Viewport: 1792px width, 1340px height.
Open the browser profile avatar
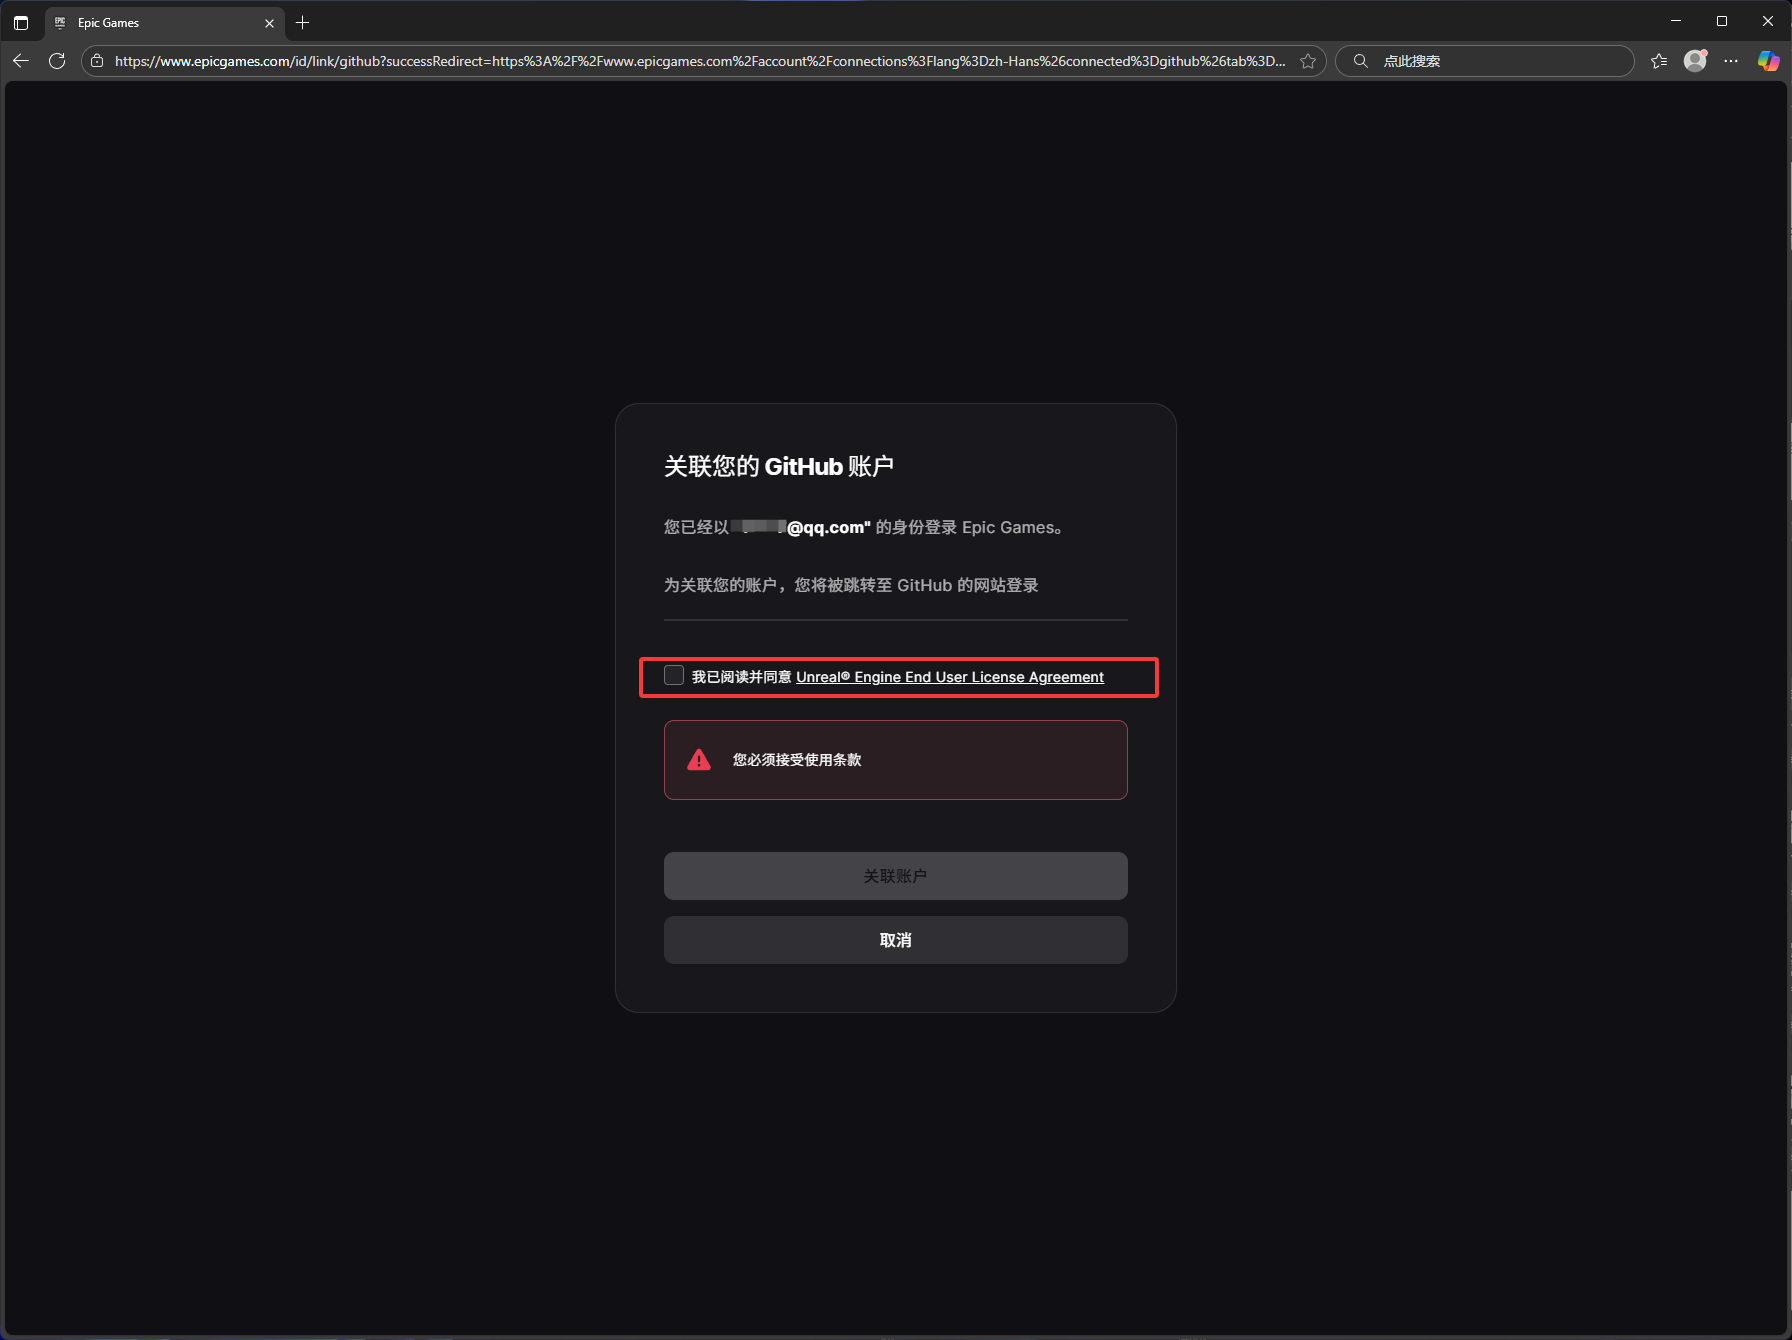pyautogui.click(x=1695, y=61)
